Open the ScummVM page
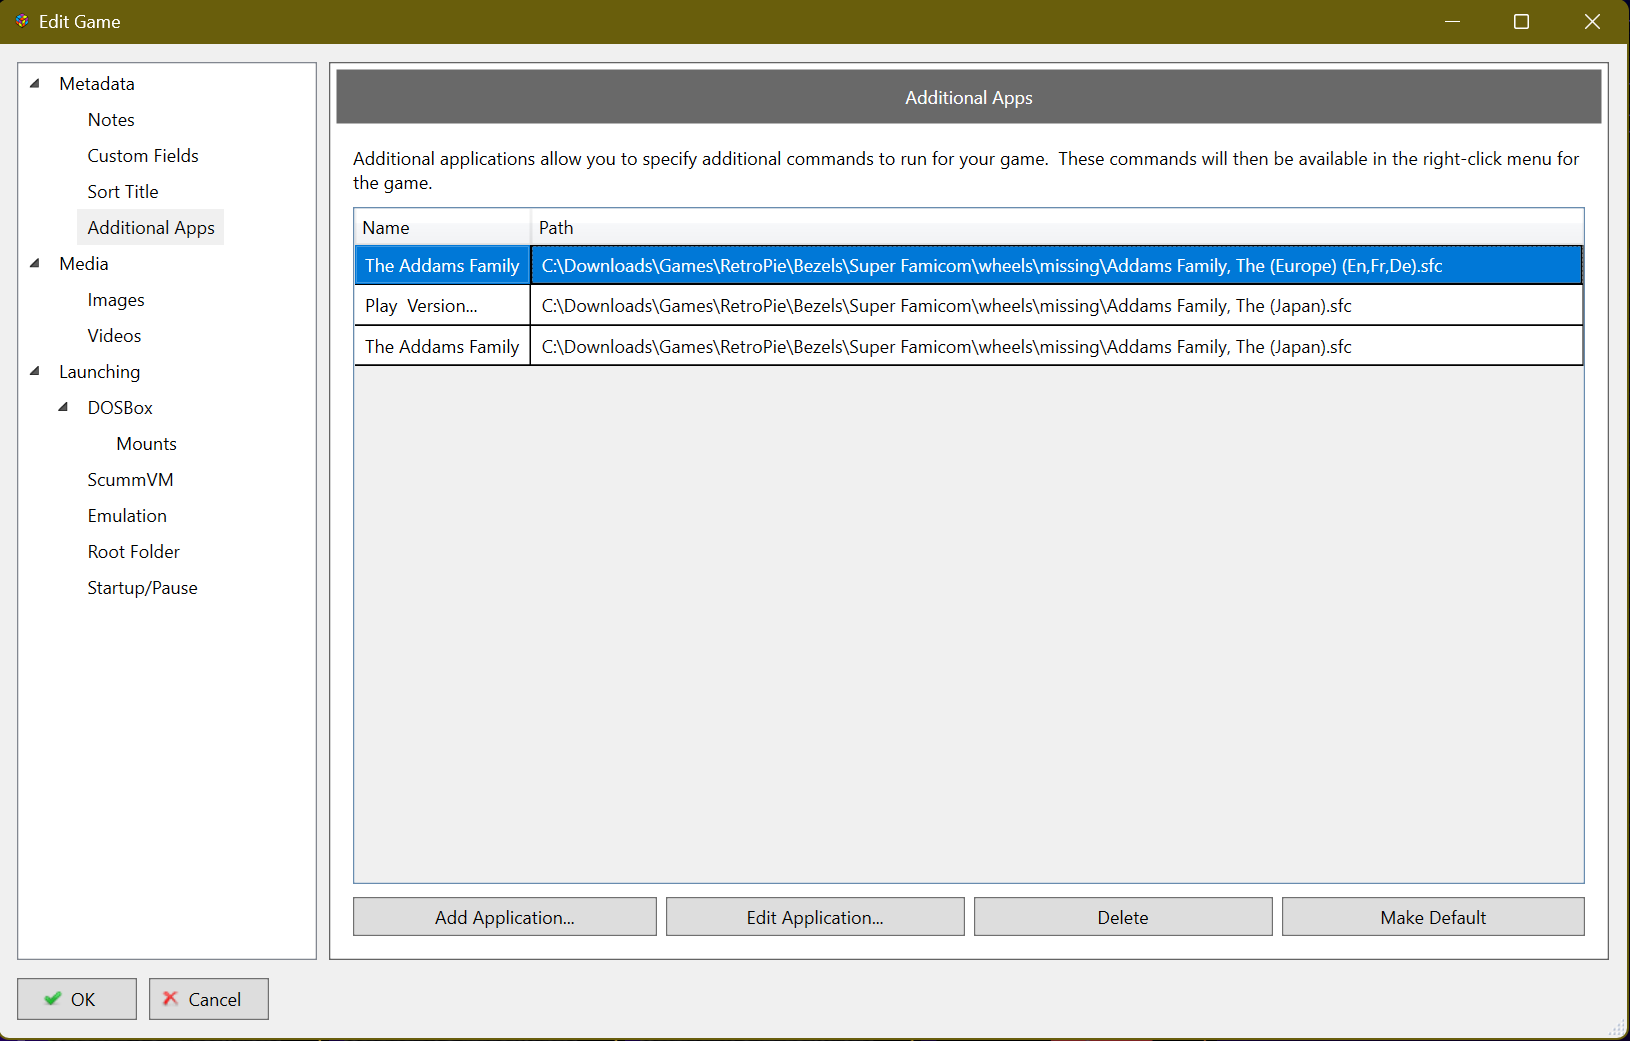 [x=131, y=480]
